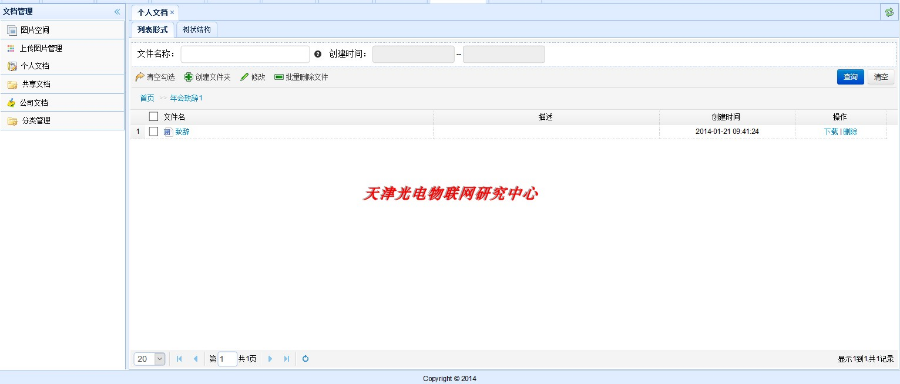Check the checkbox for row 致辞
Image resolution: width=900 pixels, height=384 pixels.
(x=153, y=131)
